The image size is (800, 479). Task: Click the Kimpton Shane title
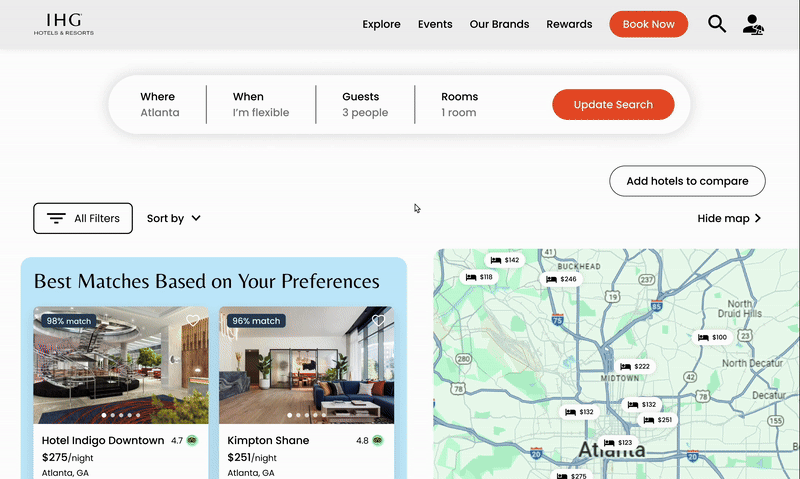coord(268,440)
